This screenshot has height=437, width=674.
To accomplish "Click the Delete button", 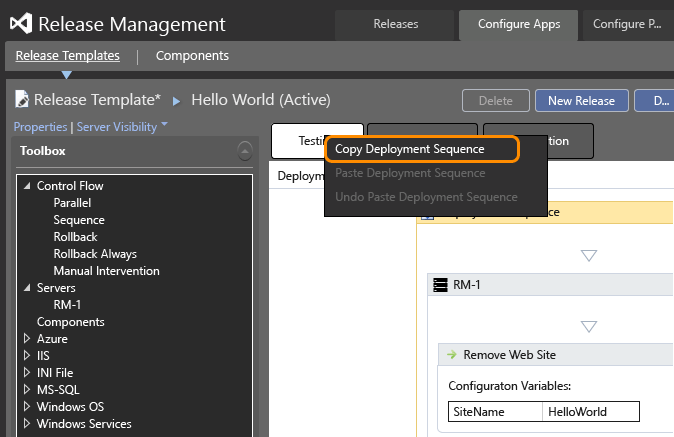I will pos(496,101).
